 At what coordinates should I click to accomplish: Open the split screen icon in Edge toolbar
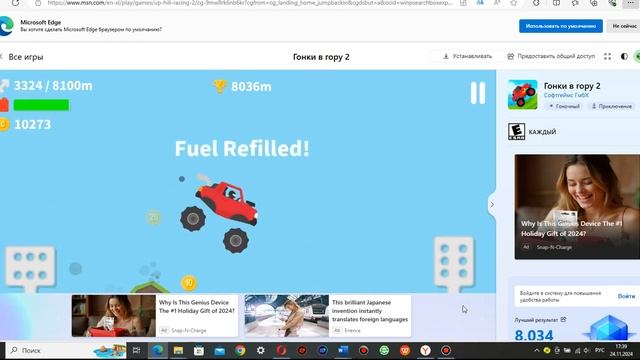click(x=556, y=3)
